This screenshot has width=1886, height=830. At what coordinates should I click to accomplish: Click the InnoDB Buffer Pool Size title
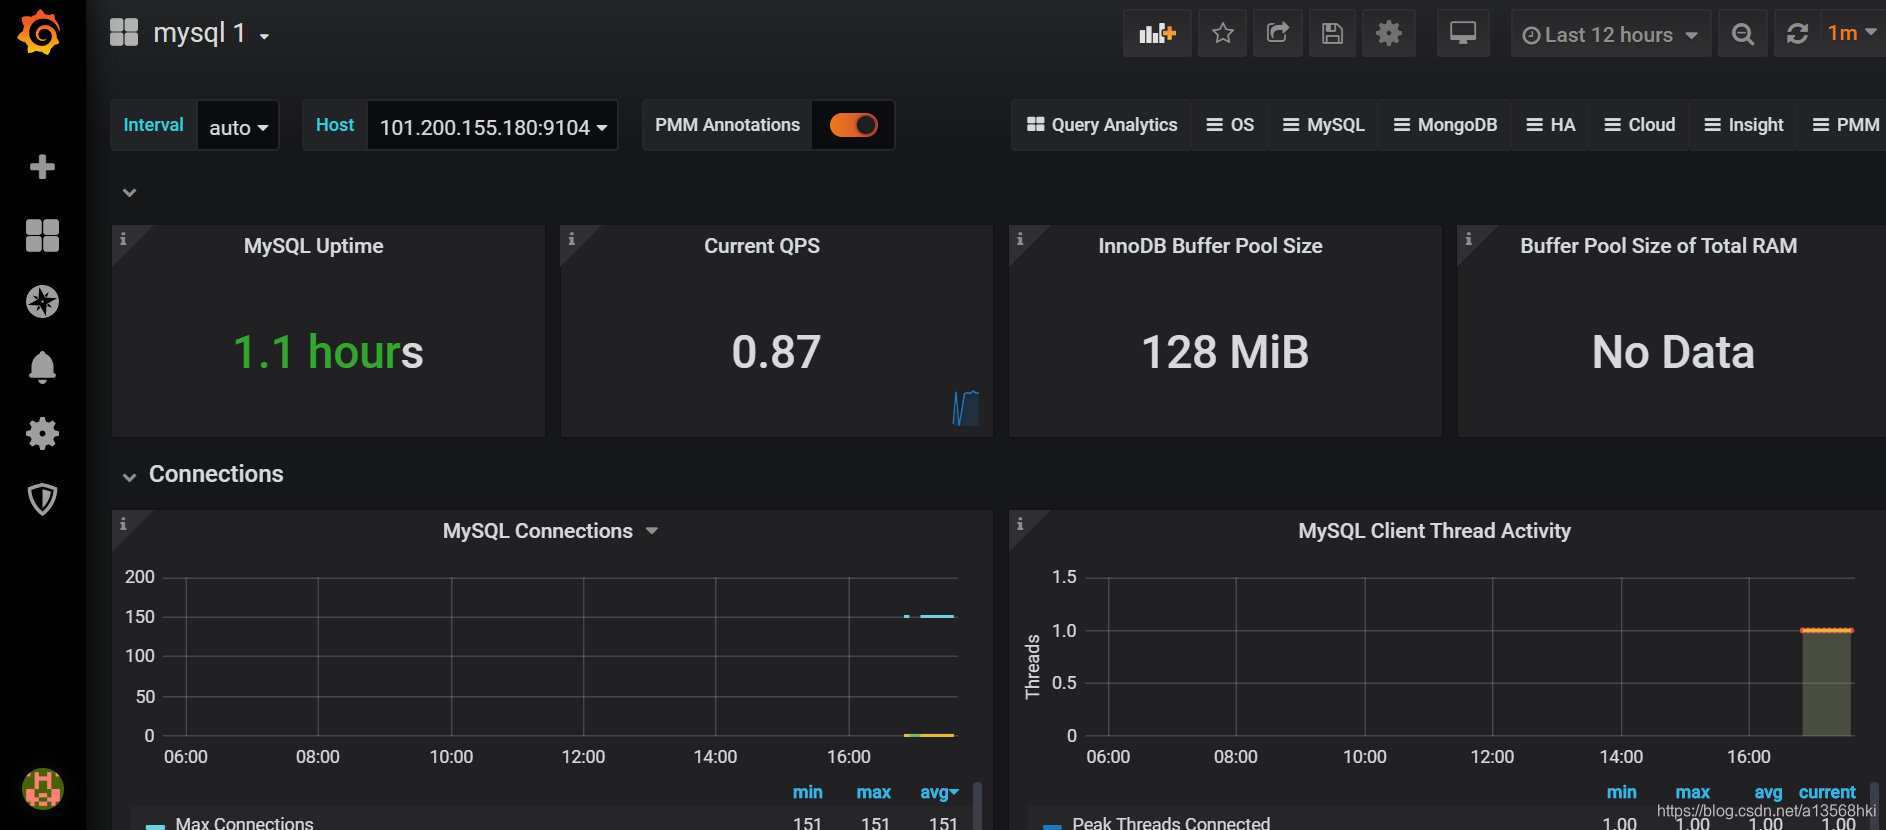[1210, 246]
